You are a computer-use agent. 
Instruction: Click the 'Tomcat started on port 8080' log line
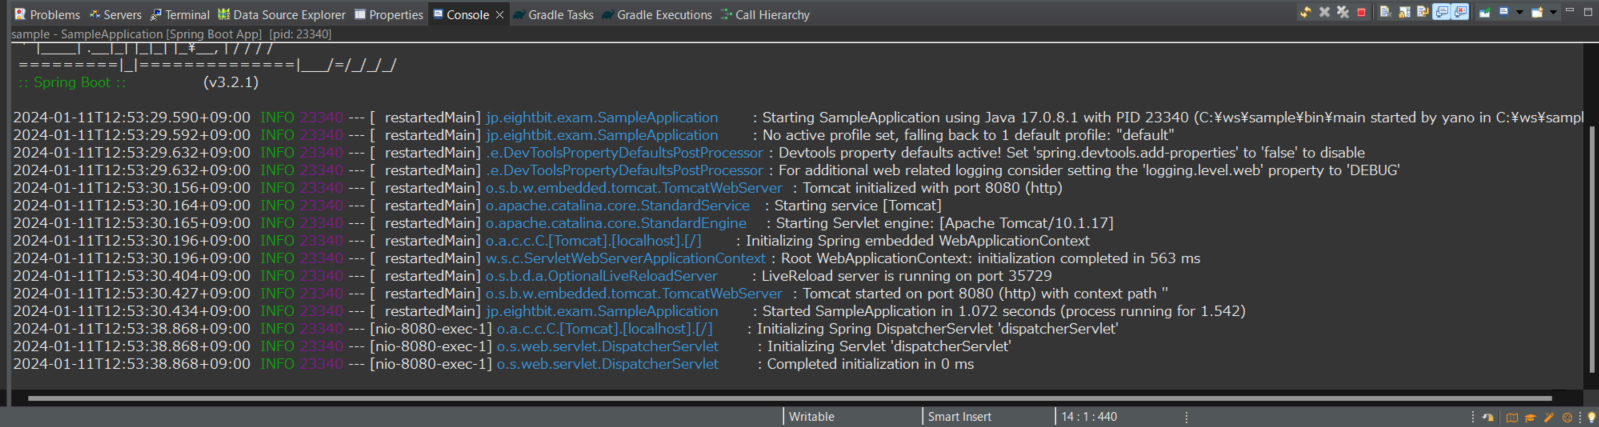590,294
